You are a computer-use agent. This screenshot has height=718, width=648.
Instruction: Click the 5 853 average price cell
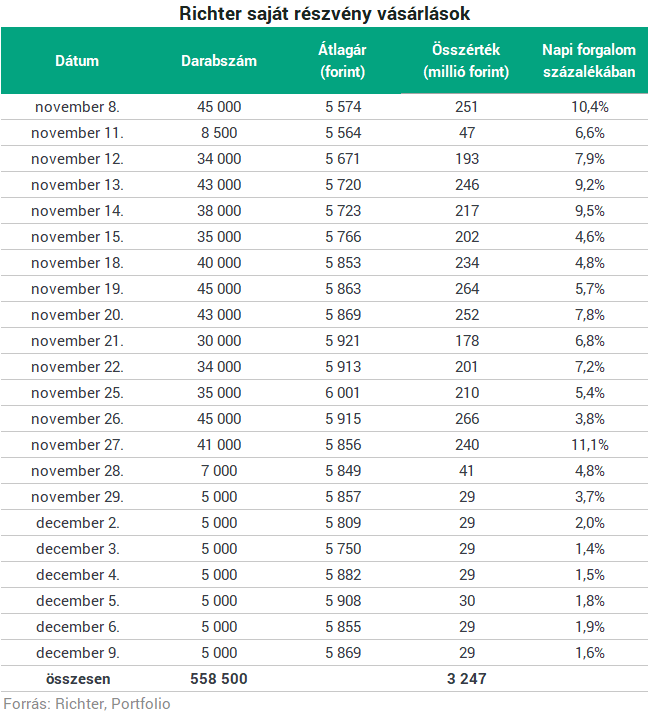(343, 263)
